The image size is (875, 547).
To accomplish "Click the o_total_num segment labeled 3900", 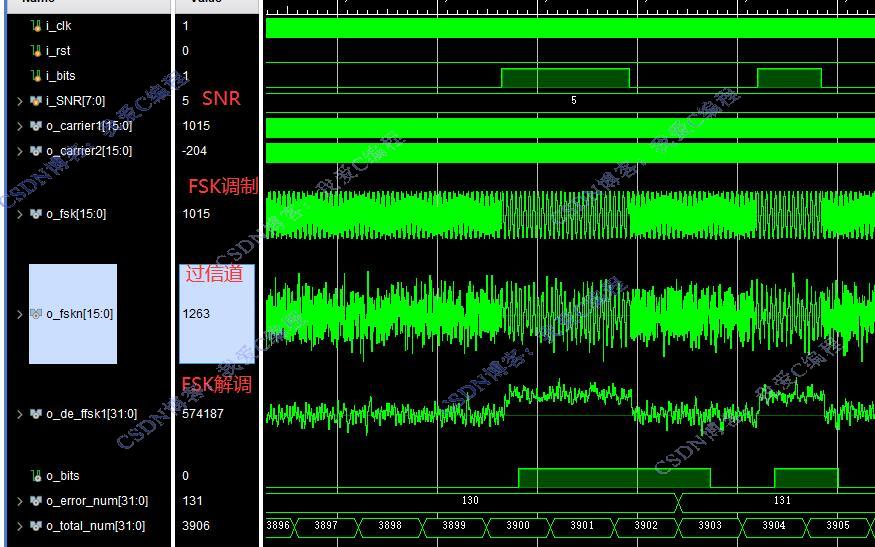I will [x=518, y=526].
